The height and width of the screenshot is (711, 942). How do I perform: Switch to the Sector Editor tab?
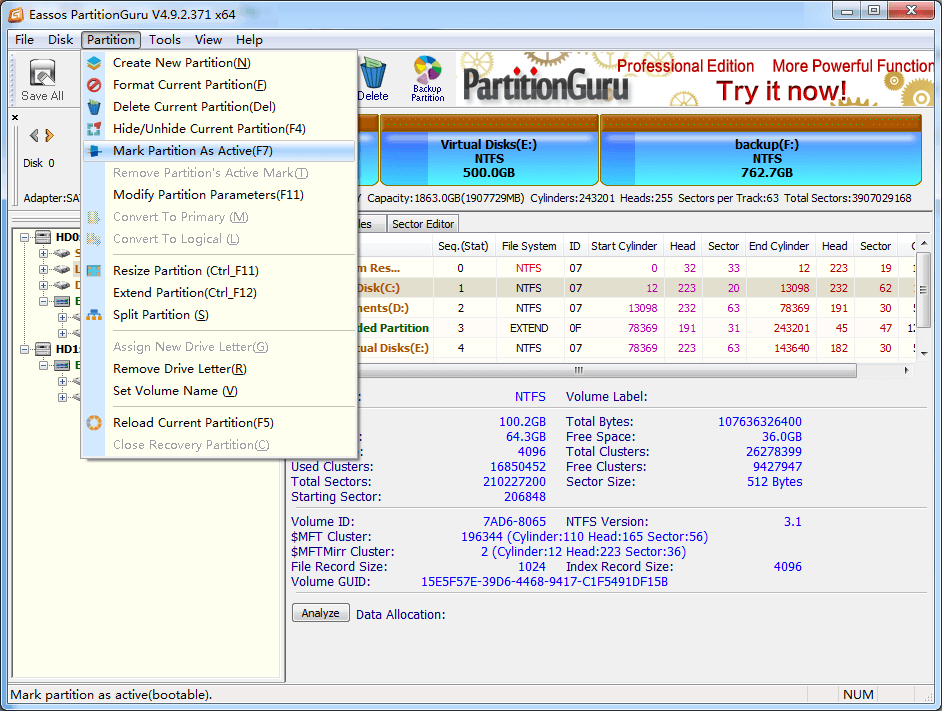(x=423, y=224)
